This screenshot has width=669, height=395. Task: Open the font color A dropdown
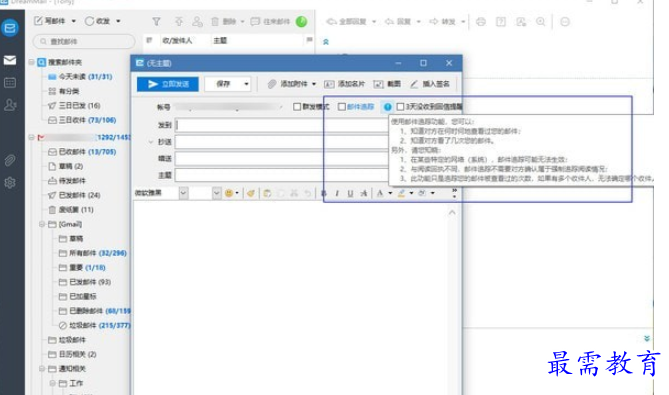pos(390,193)
